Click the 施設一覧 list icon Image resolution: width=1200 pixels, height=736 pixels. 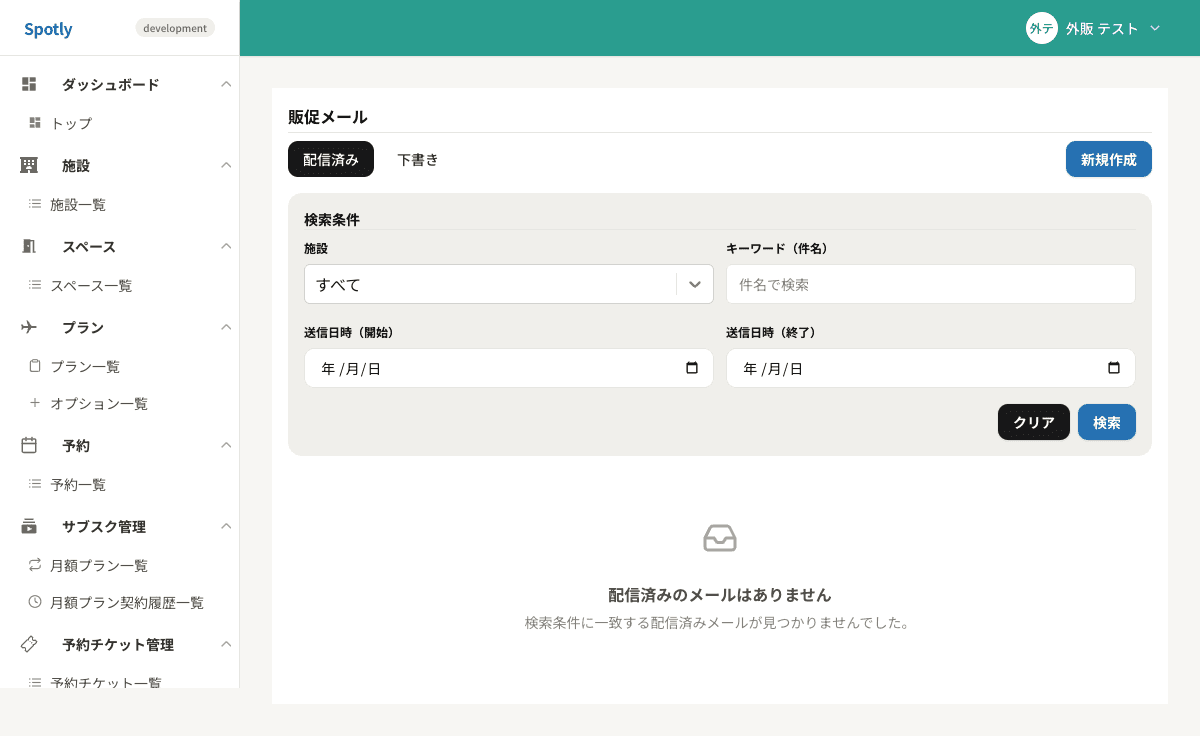[x=35, y=204]
